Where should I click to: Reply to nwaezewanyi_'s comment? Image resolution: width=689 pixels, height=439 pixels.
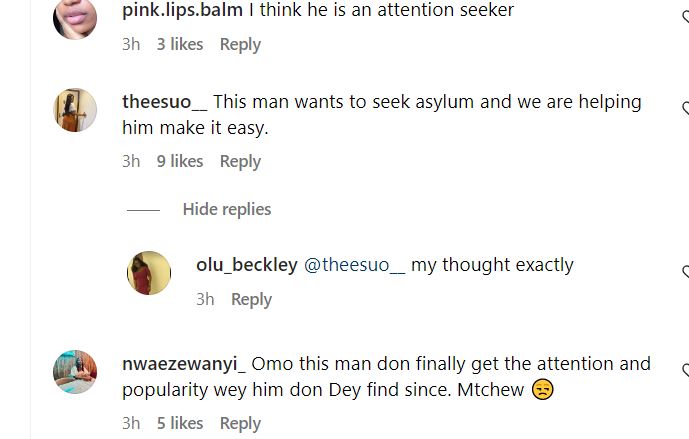tap(240, 423)
